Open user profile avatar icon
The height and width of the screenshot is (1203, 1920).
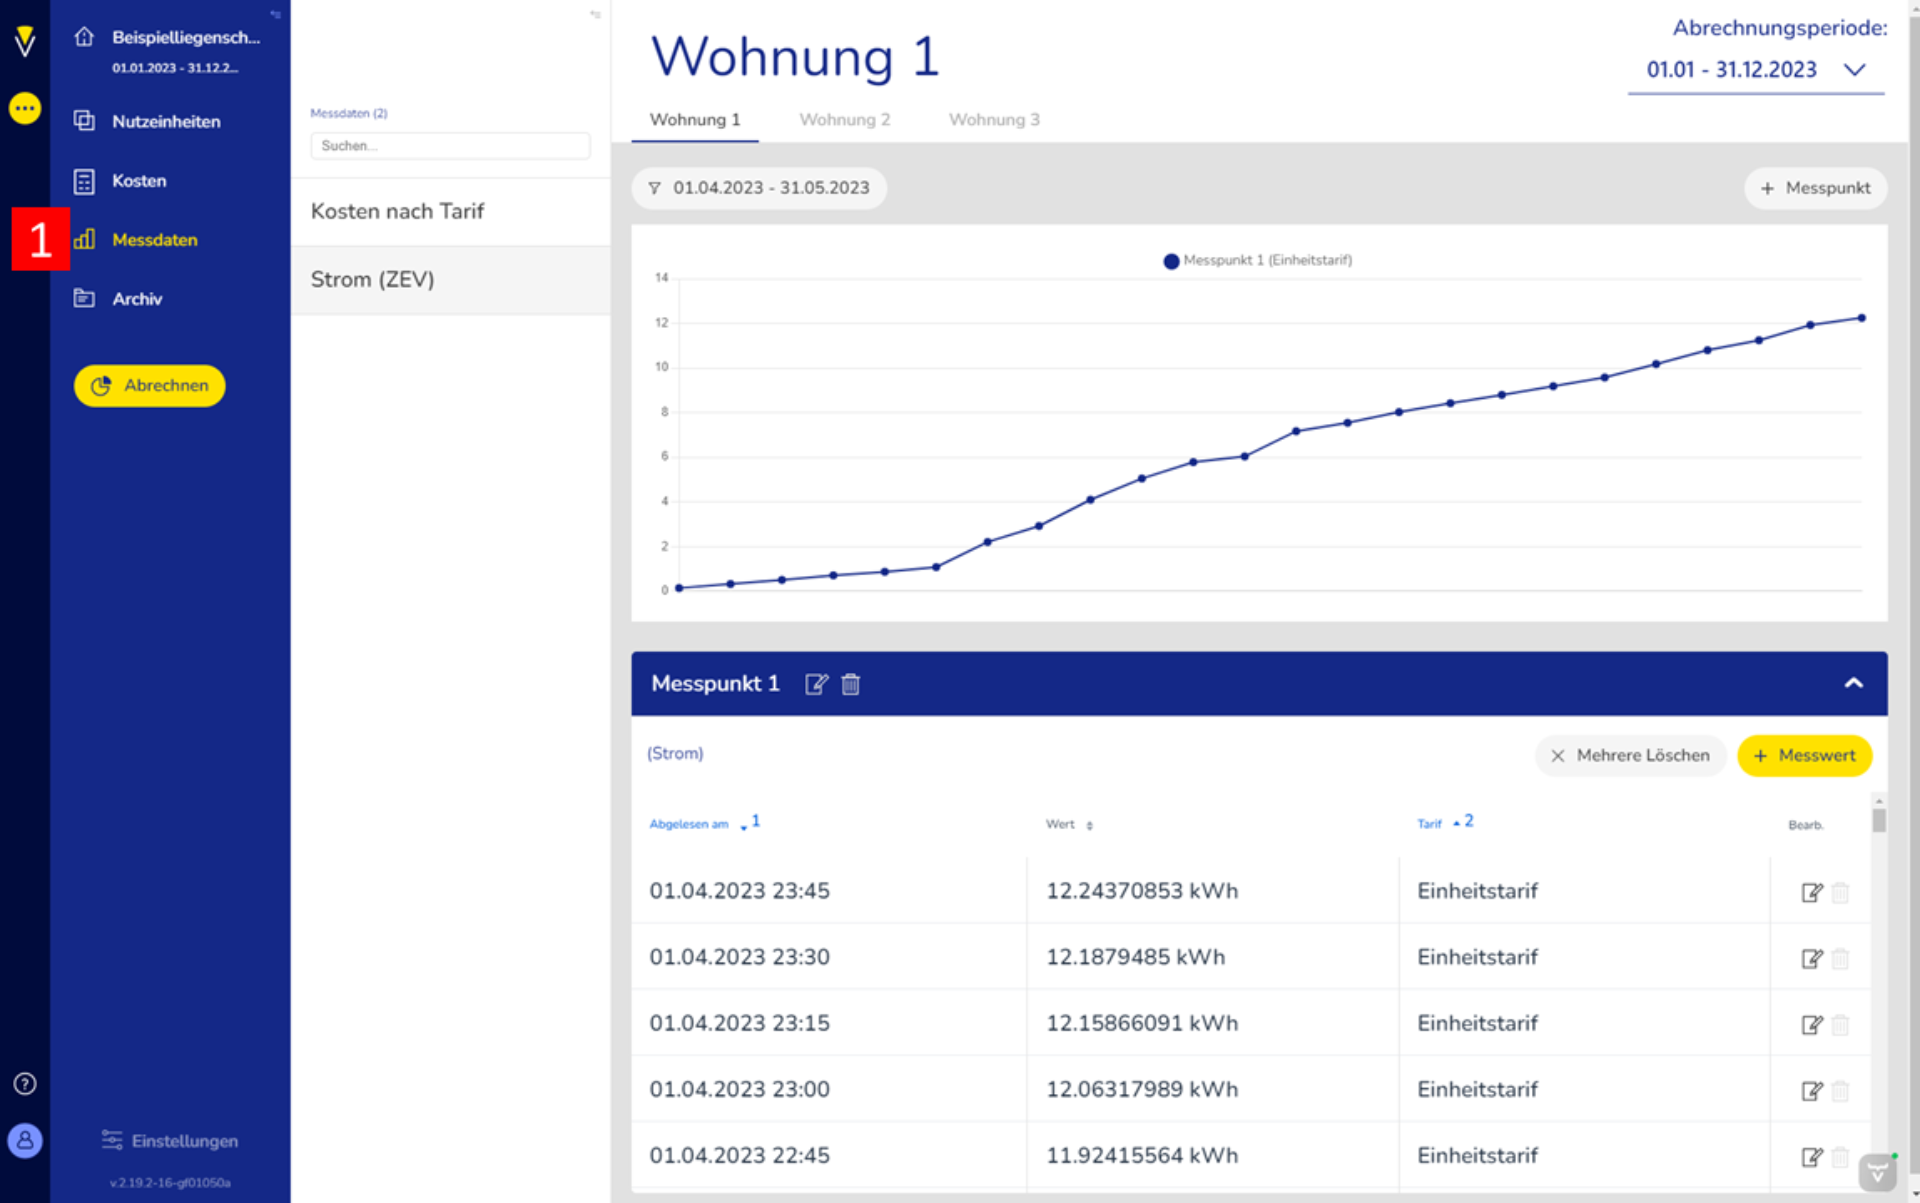click(x=25, y=1140)
